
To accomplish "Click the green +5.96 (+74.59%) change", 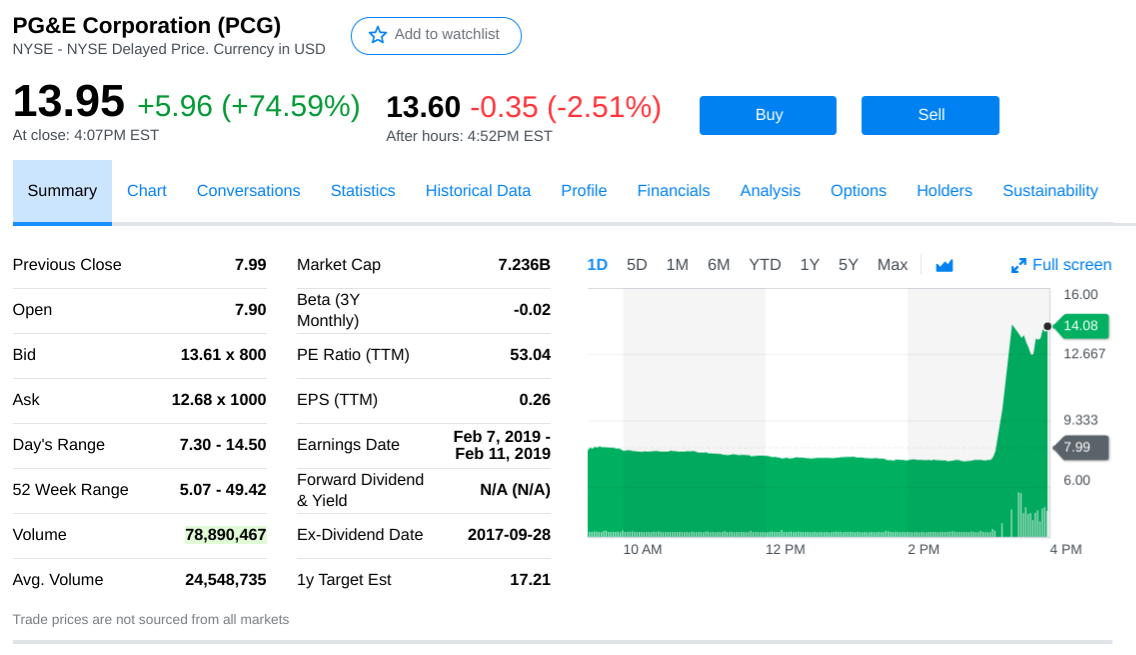I will tap(248, 107).
